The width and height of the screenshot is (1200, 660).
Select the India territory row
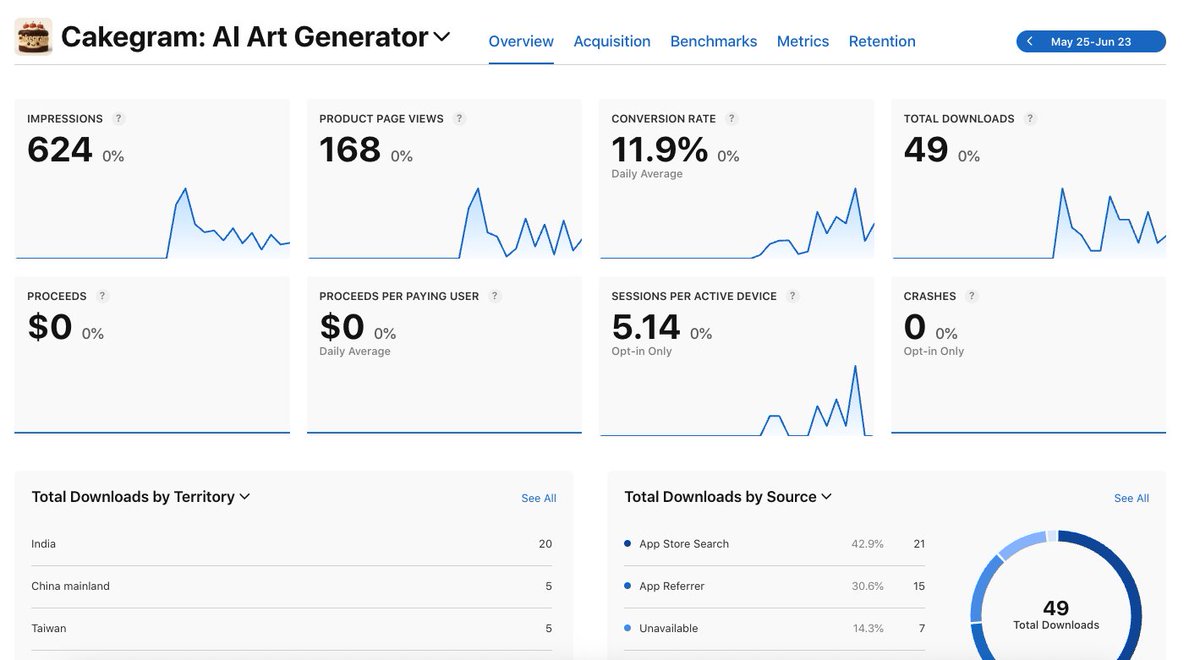[x=291, y=544]
